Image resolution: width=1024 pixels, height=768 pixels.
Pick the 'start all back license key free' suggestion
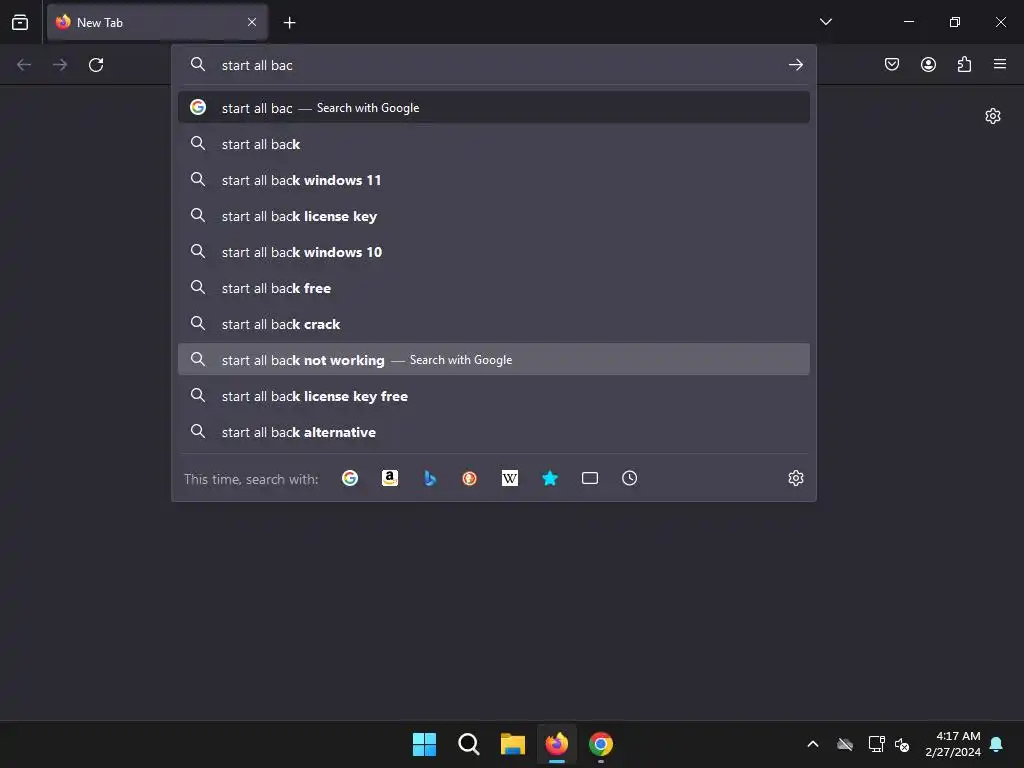(494, 396)
